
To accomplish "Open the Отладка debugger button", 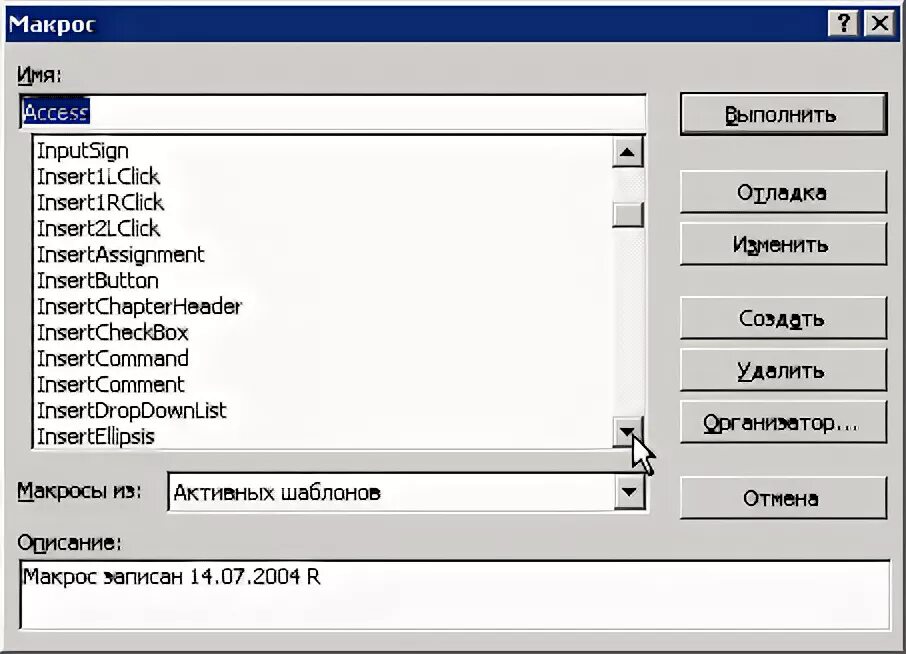I will [783, 192].
